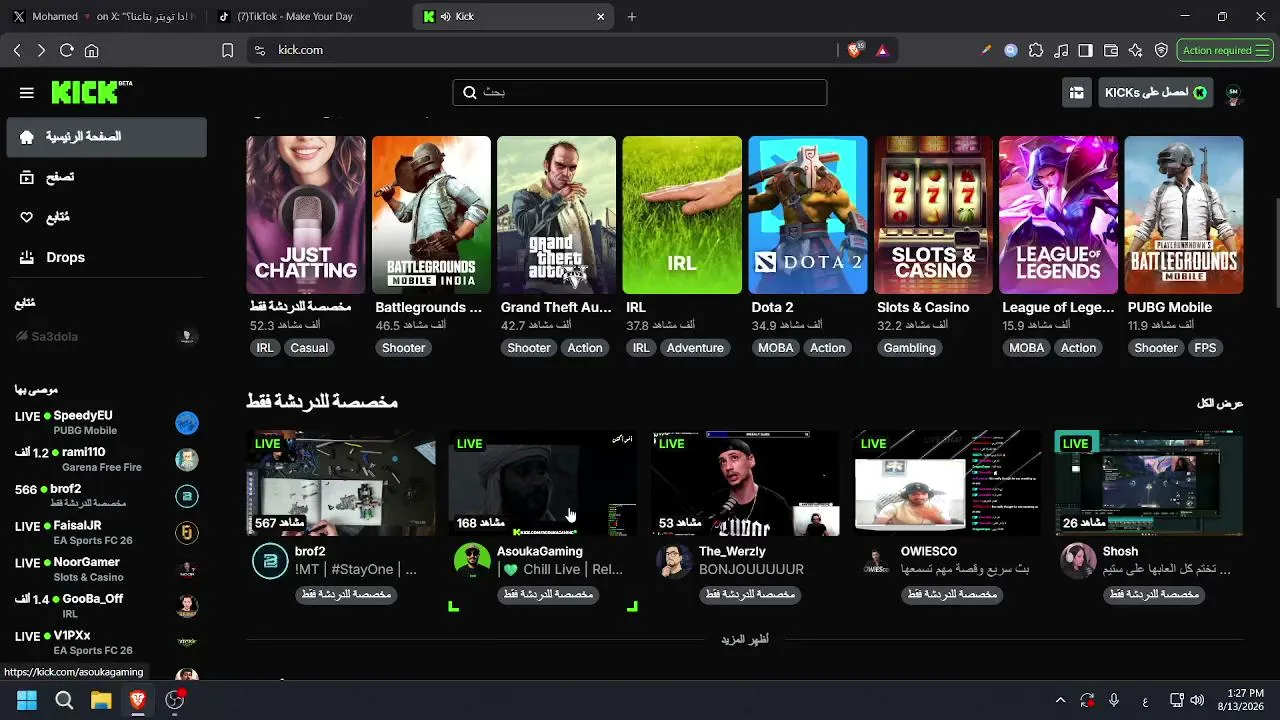Go back in browser history
This screenshot has width=1280, height=720.
(x=17, y=50)
